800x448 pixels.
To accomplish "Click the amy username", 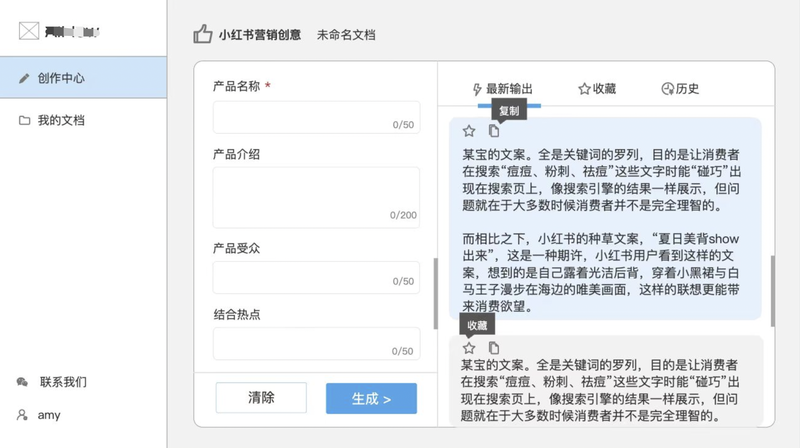I will (49, 415).
